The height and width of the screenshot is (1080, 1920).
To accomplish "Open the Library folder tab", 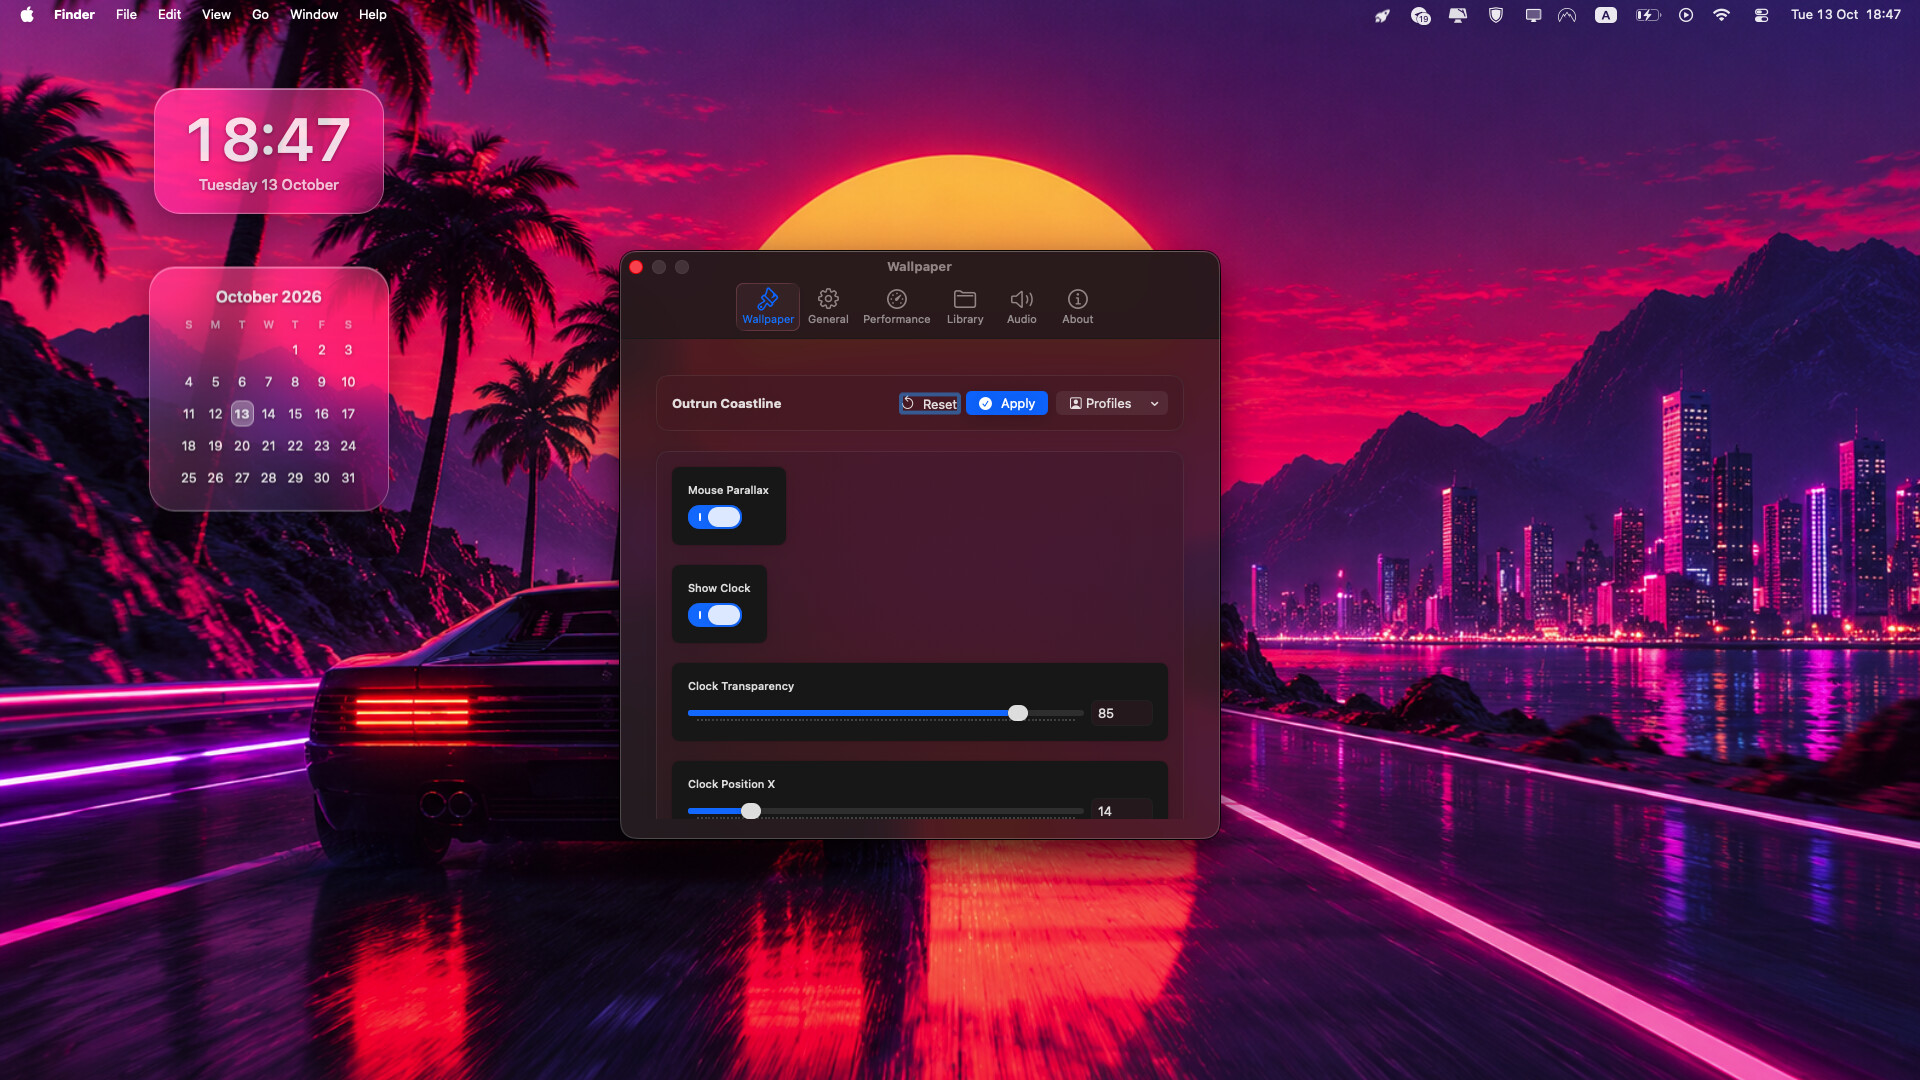I will 965,306.
